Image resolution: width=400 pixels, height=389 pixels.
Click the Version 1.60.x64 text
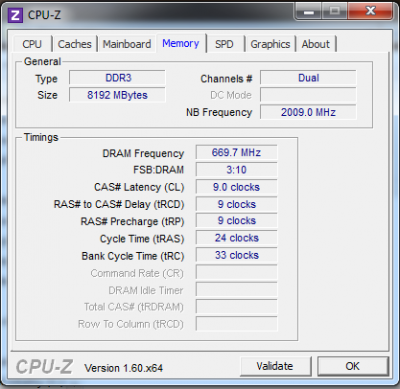click(x=124, y=368)
